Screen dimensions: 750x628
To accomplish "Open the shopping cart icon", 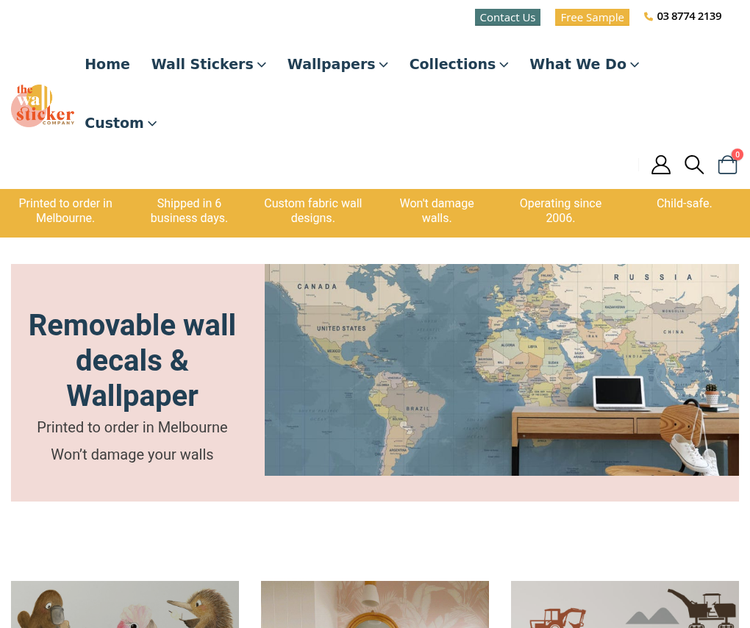I will point(727,165).
